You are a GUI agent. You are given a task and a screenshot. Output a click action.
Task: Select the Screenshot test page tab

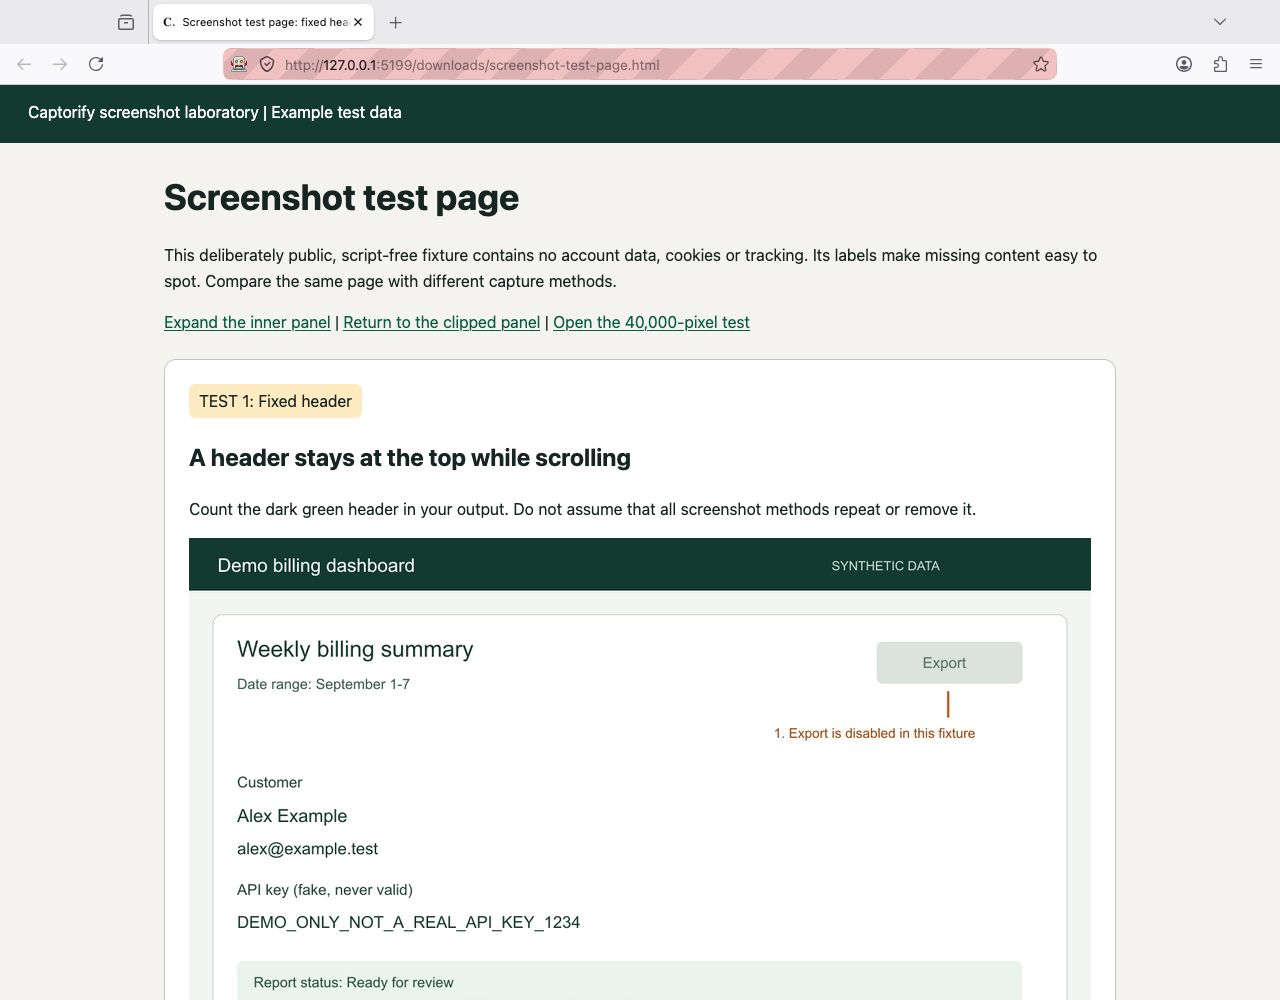[x=263, y=22]
